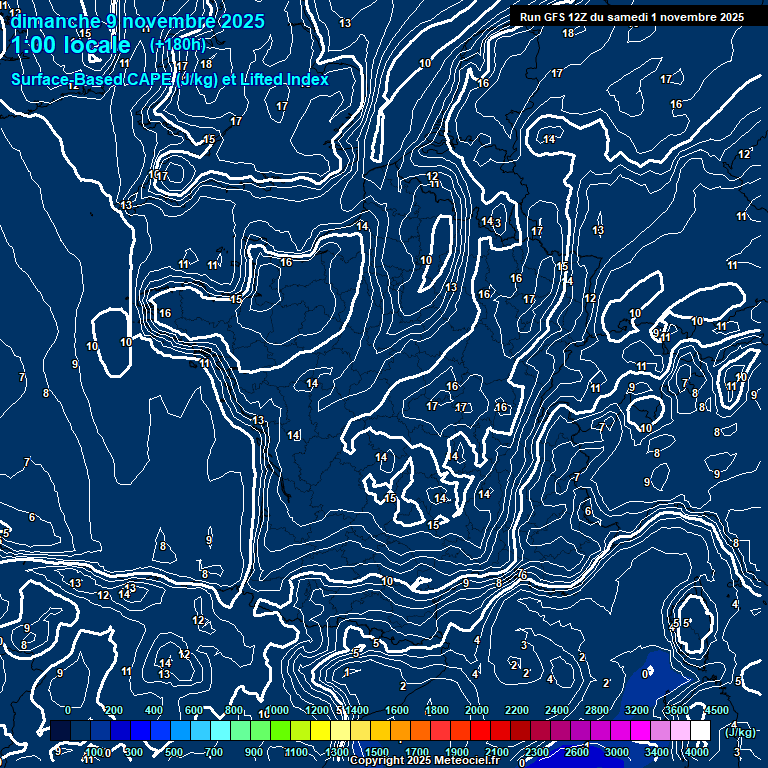Click the legend value '2300'
Viewport: 768px width, 768px height.
click(537, 752)
